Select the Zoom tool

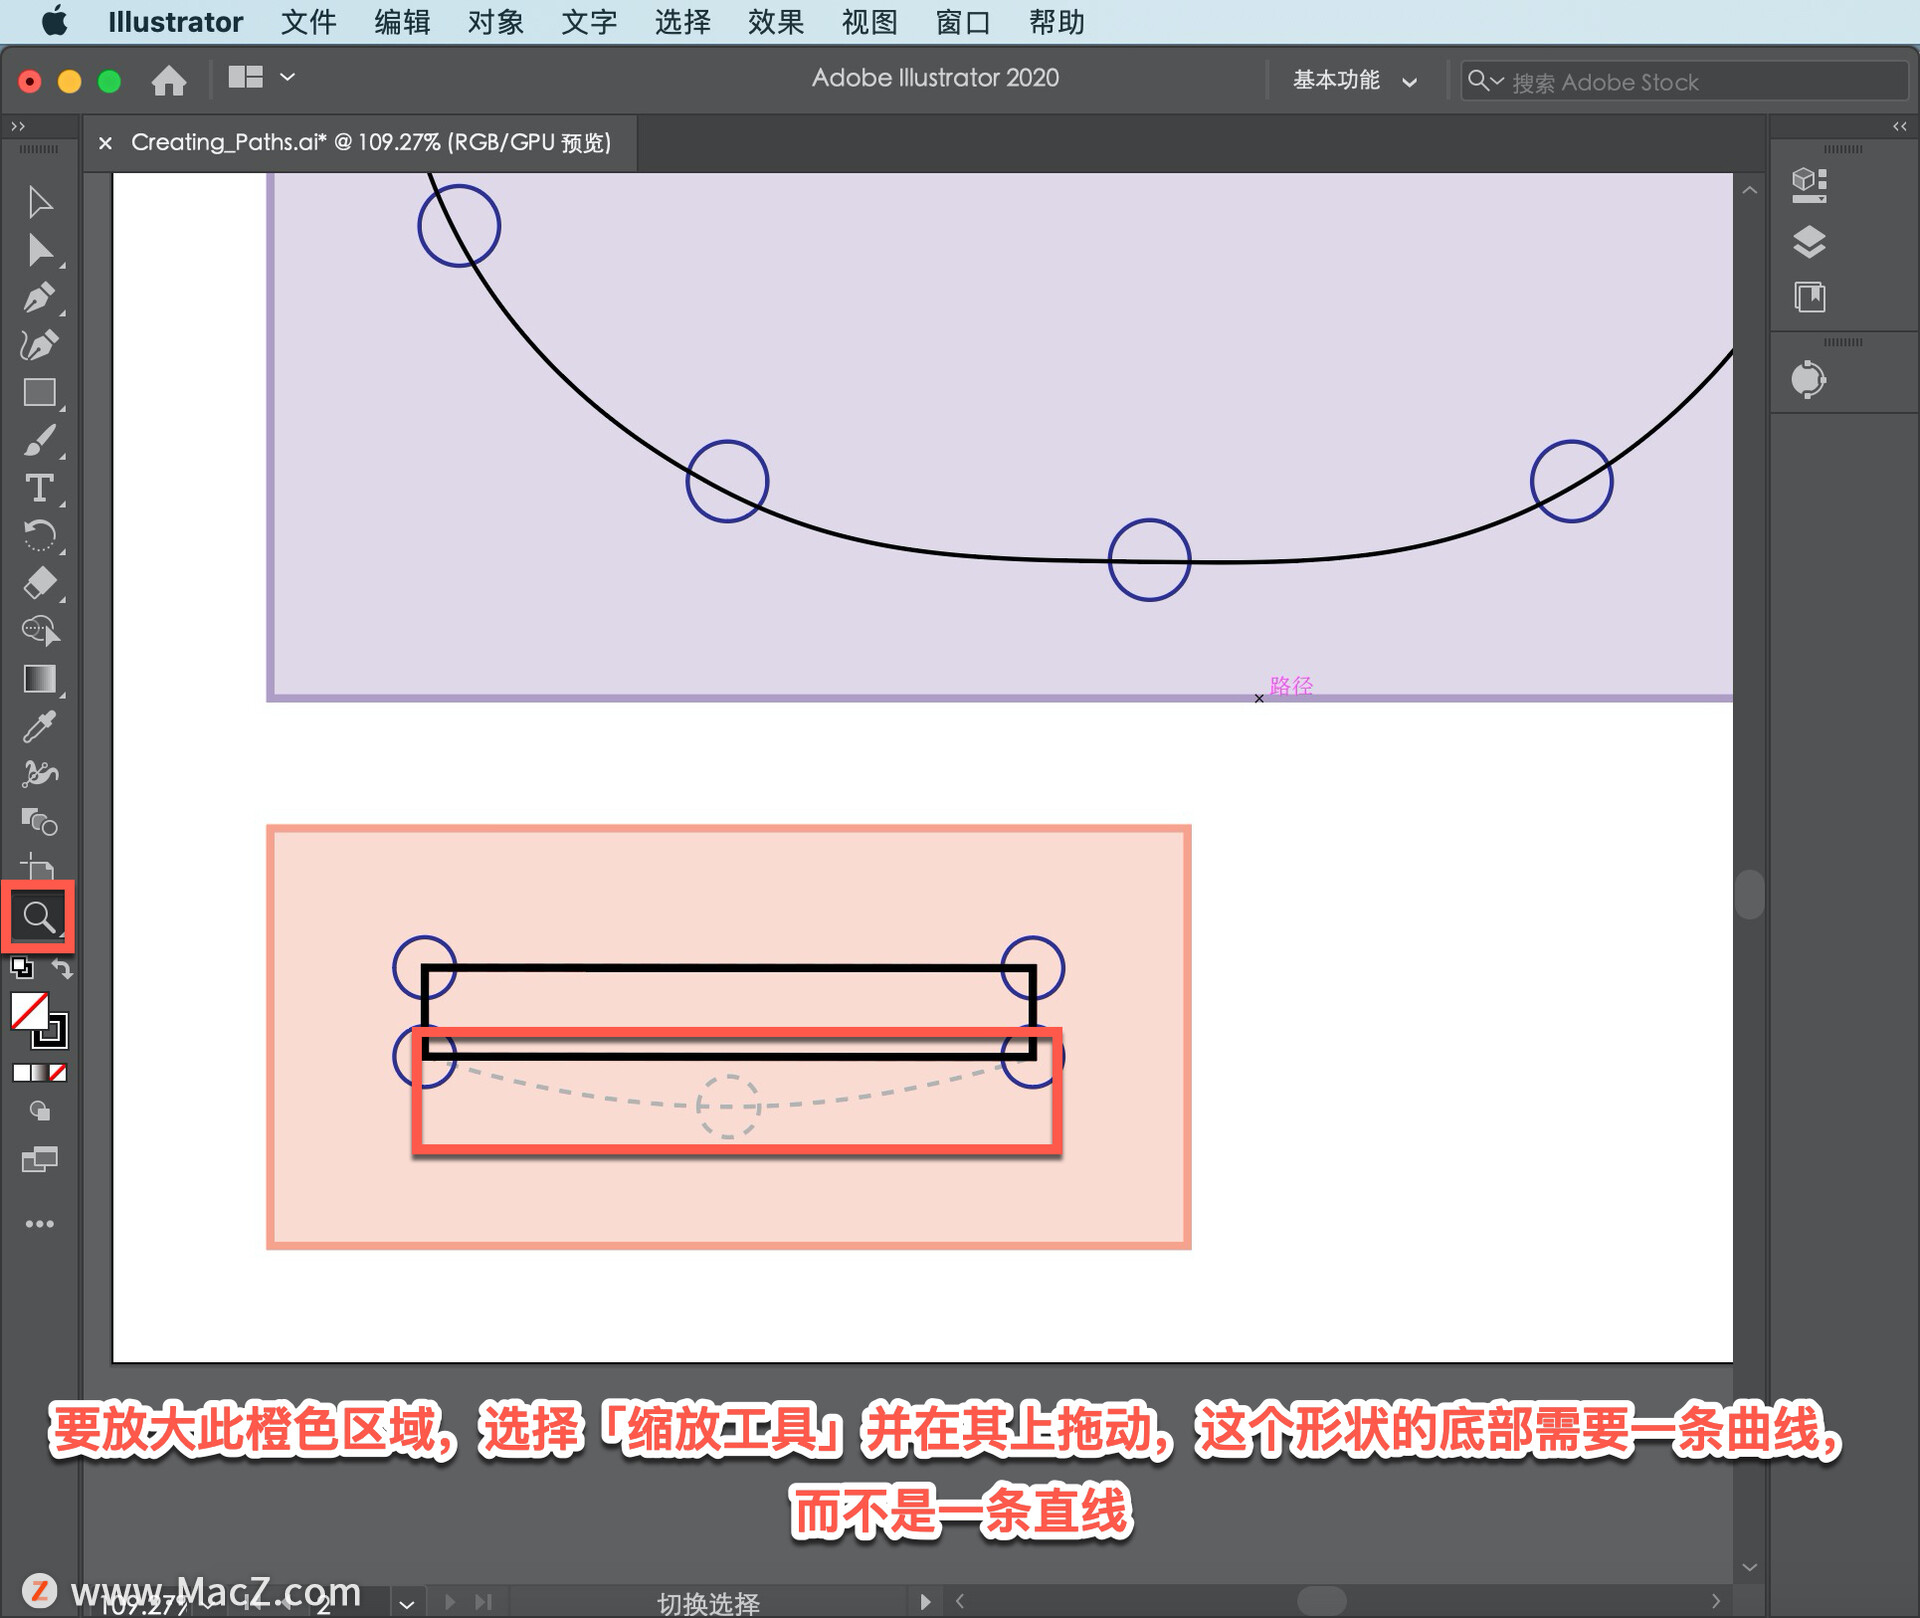click(38, 916)
